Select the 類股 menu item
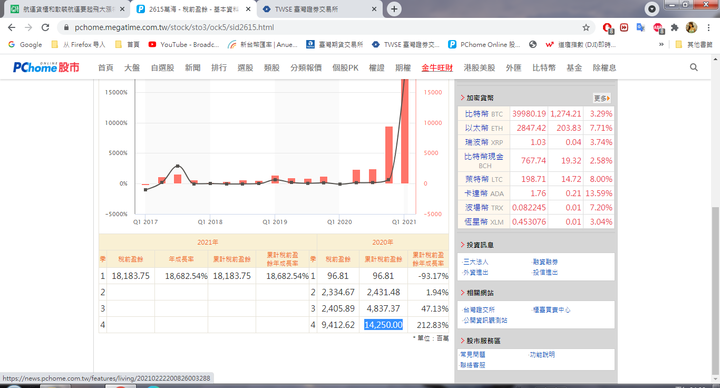720x388 pixels. pyautogui.click(x=272, y=67)
